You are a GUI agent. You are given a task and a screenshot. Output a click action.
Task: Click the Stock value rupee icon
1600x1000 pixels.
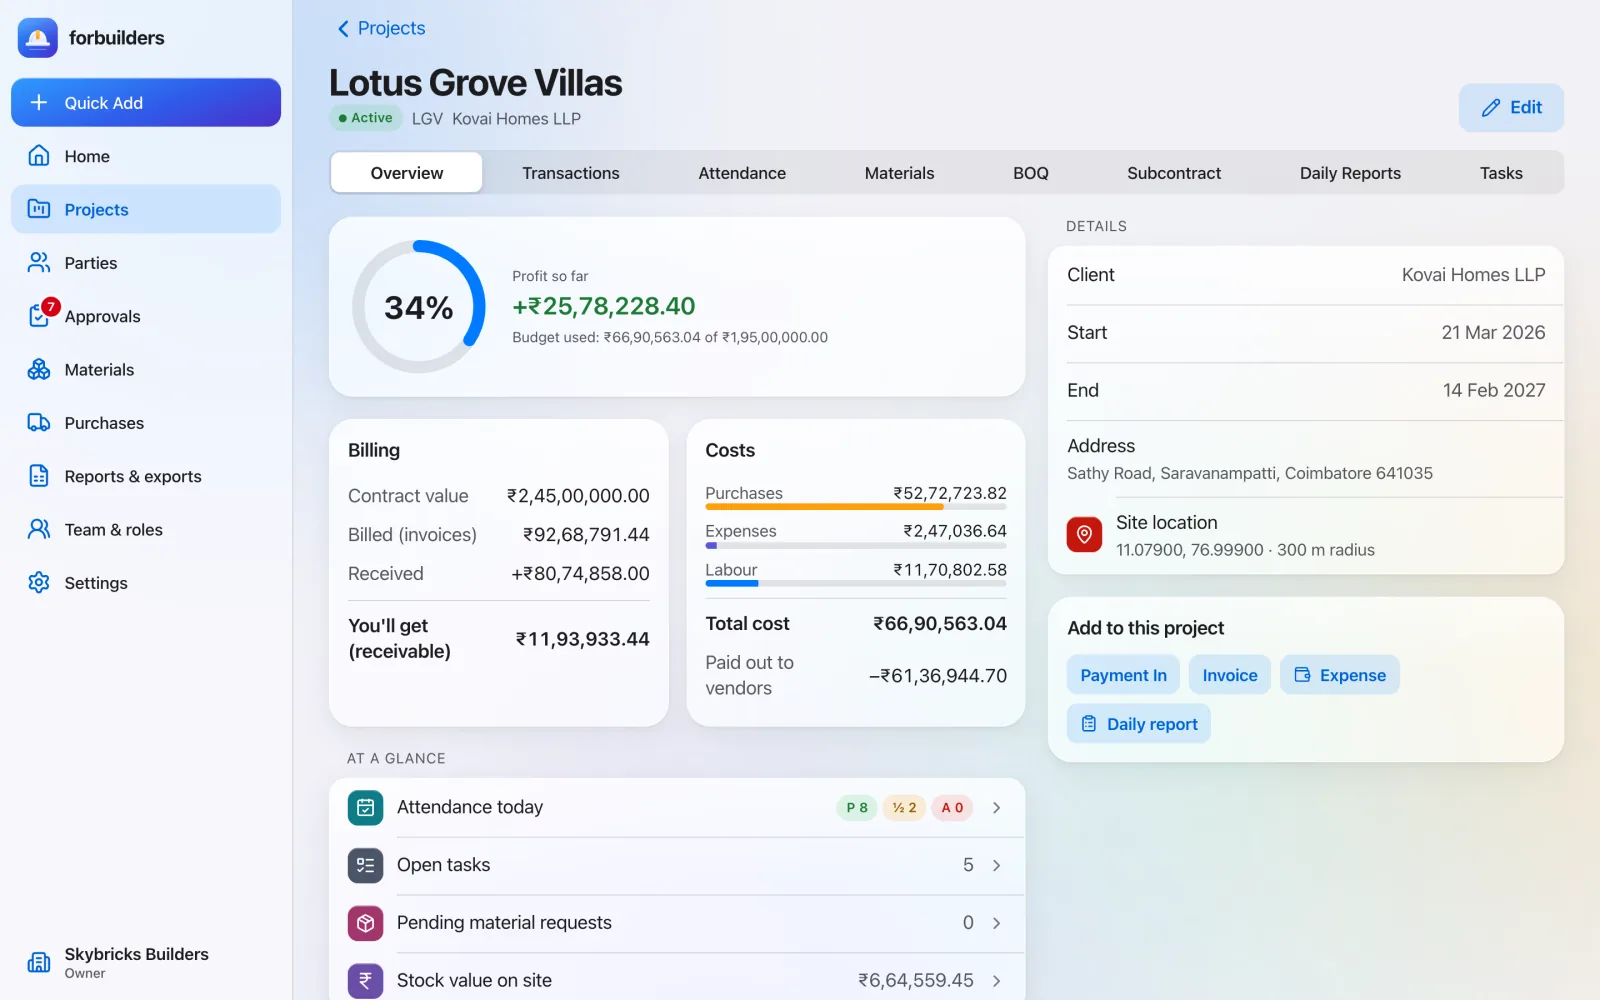[x=365, y=981]
